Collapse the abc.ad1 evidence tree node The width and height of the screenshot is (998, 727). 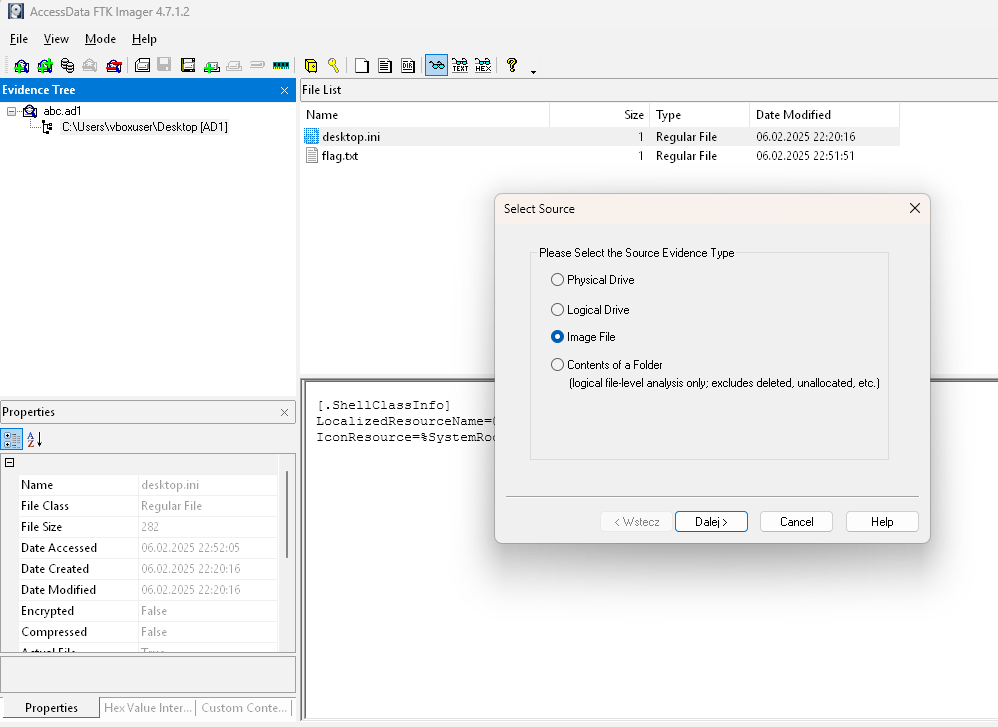point(11,111)
